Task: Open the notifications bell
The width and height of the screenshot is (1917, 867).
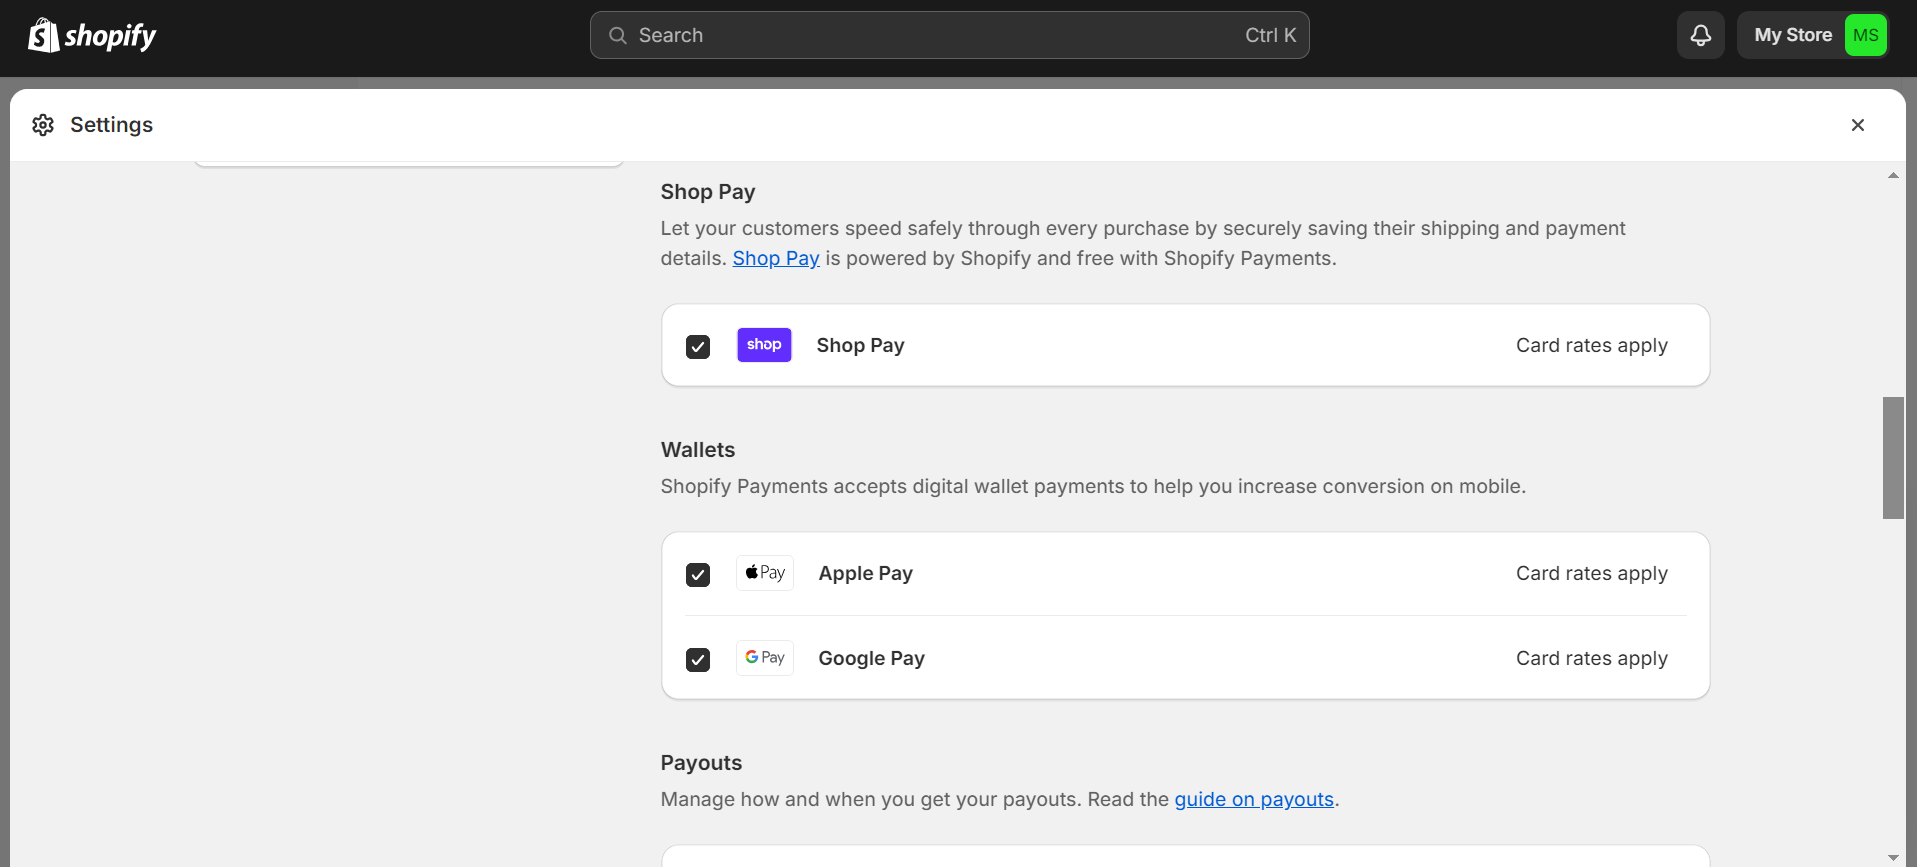Action: point(1700,35)
